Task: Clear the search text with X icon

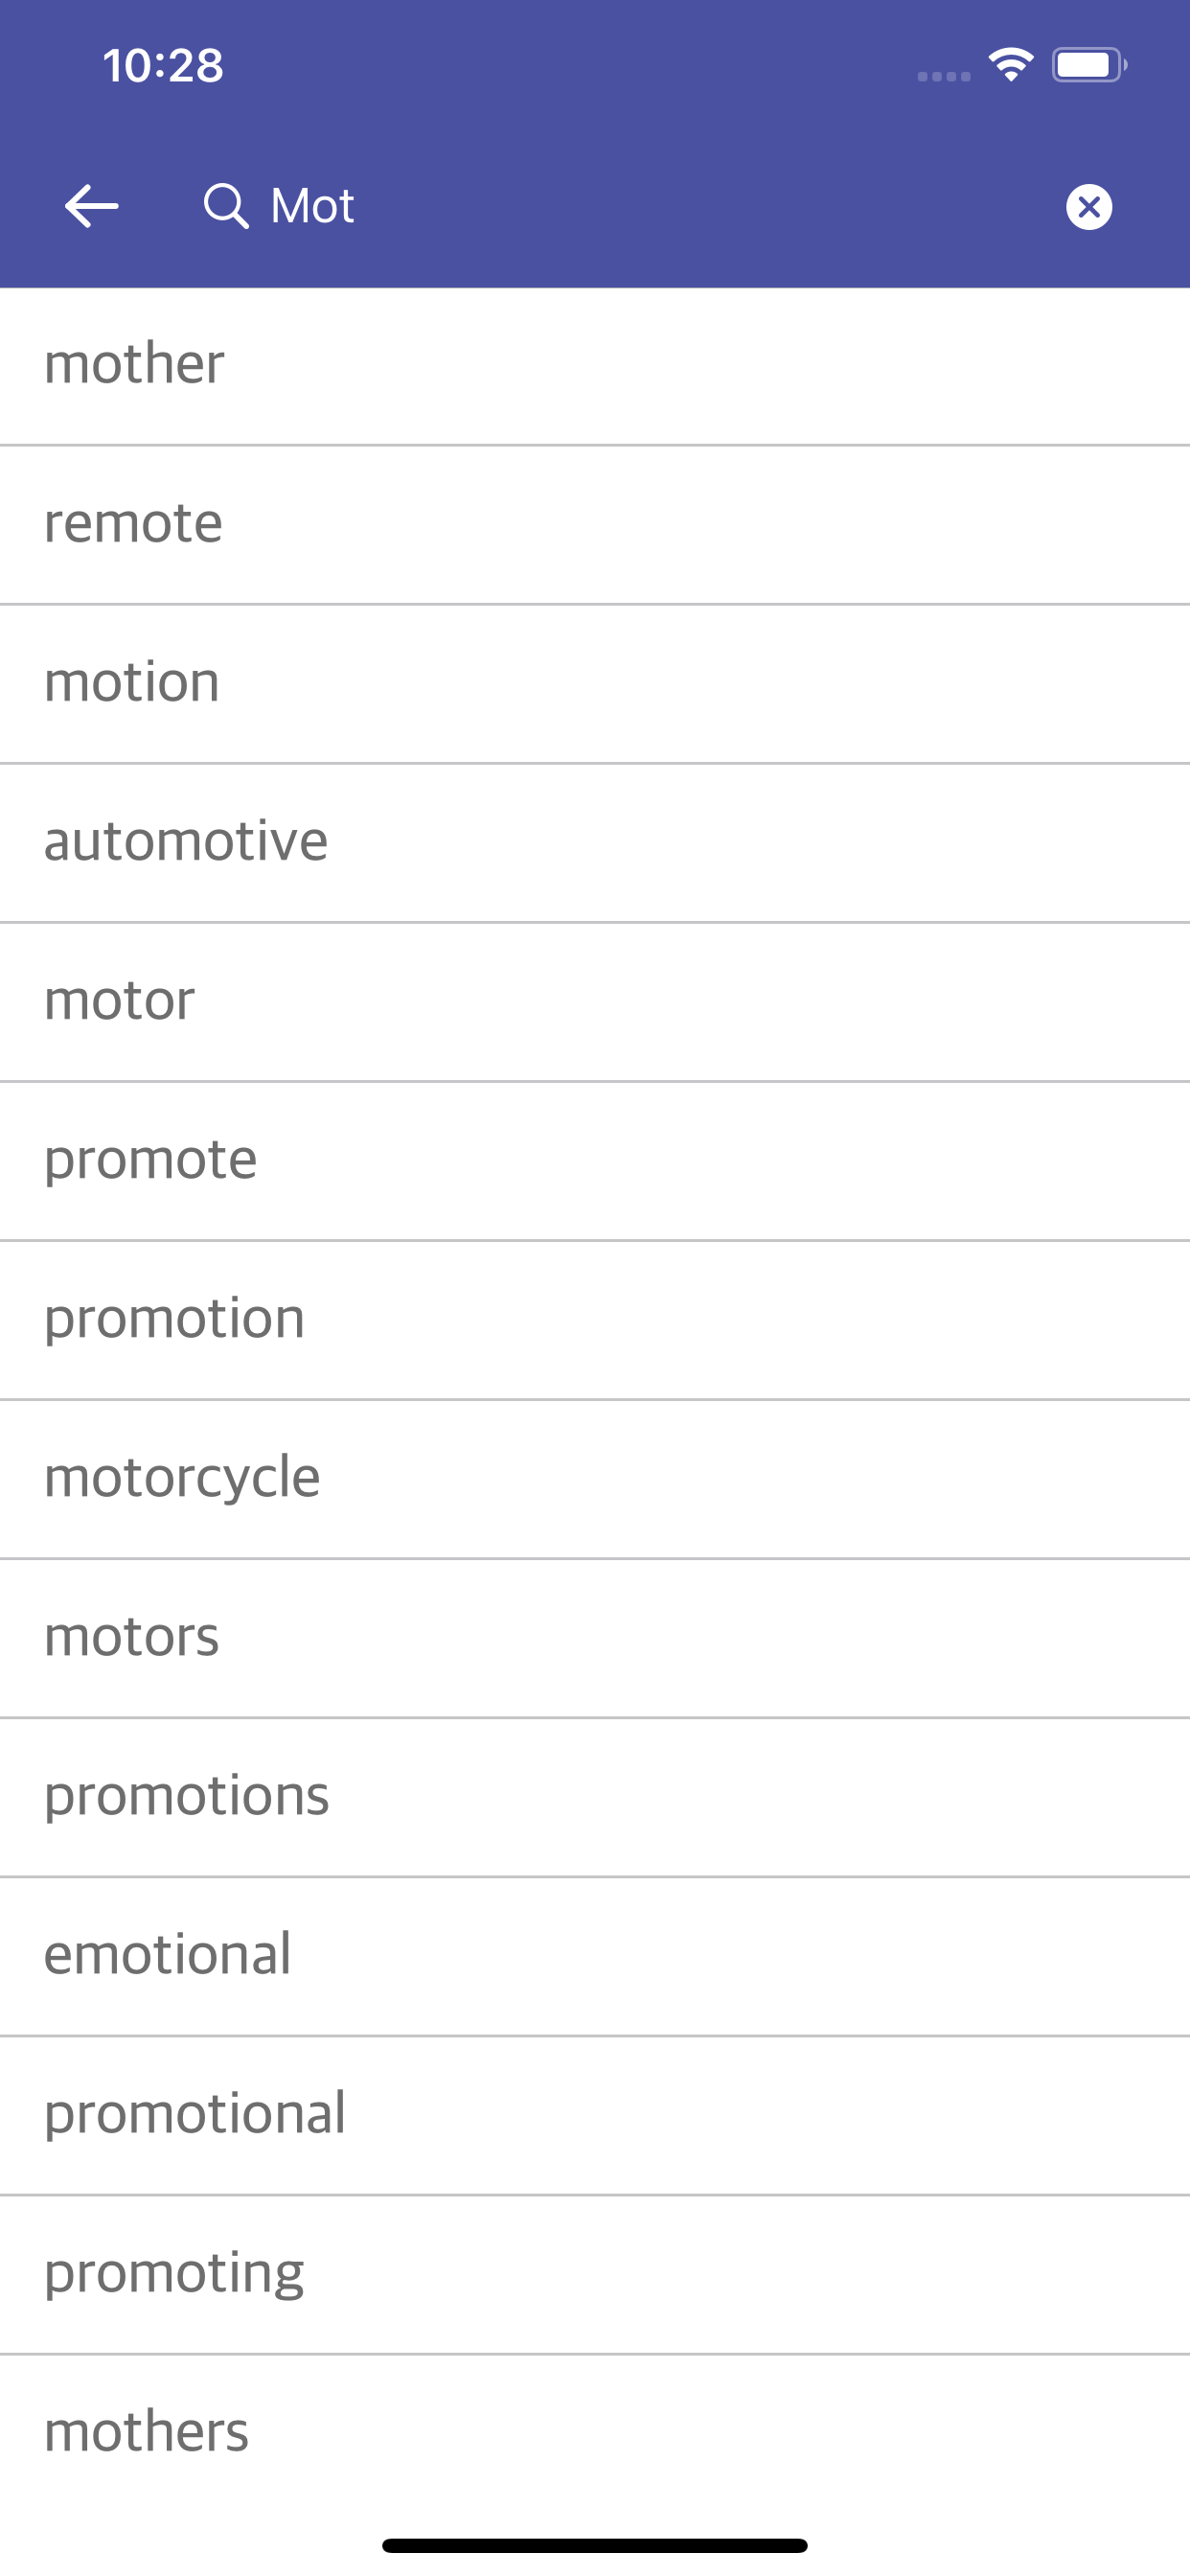Action: click(x=1089, y=207)
